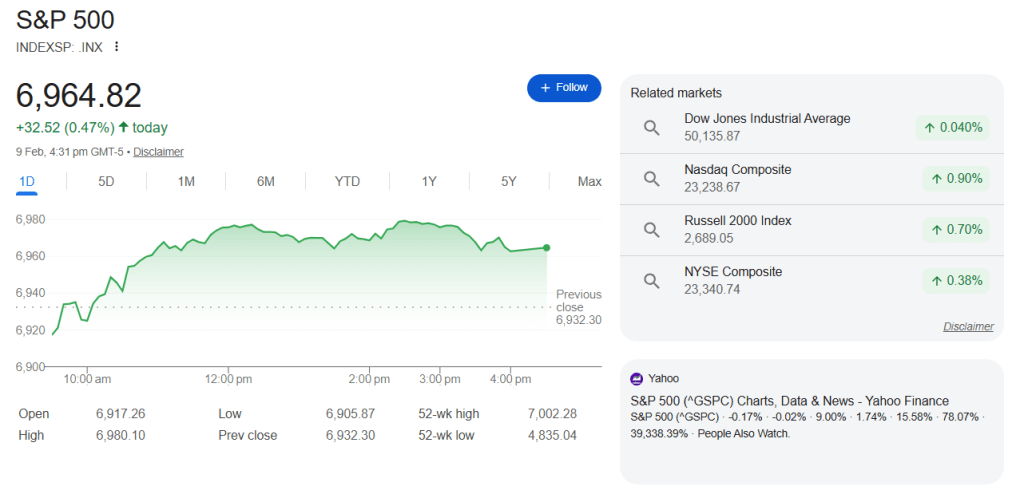Switch the chart to 1M range
Image resolution: width=1024 pixels, height=494 pixels.
pyautogui.click(x=186, y=182)
